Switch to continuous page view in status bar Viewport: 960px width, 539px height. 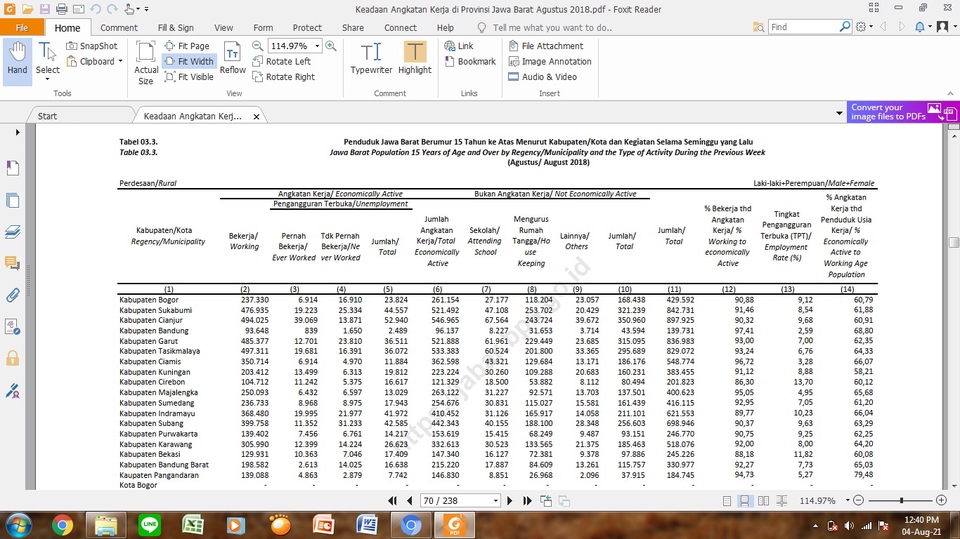click(x=744, y=500)
